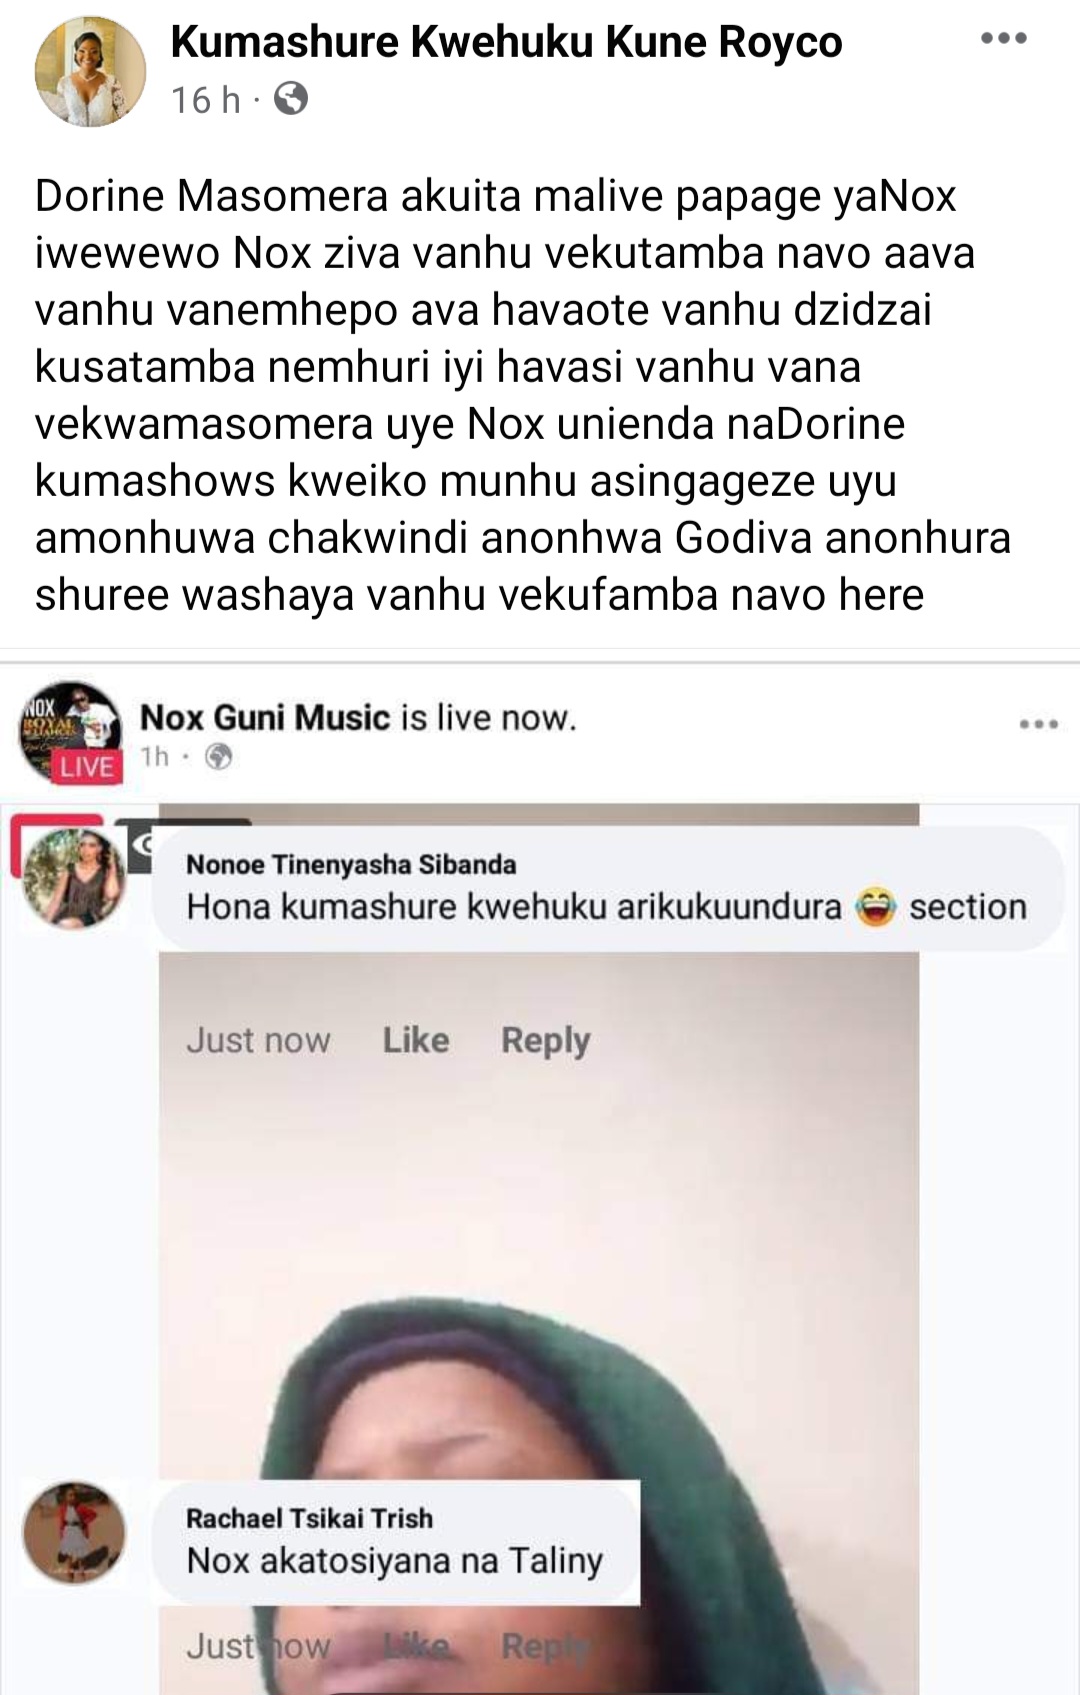Open Nonoe Tinenyasha Sibanda's profile photo

tap(74, 878)
